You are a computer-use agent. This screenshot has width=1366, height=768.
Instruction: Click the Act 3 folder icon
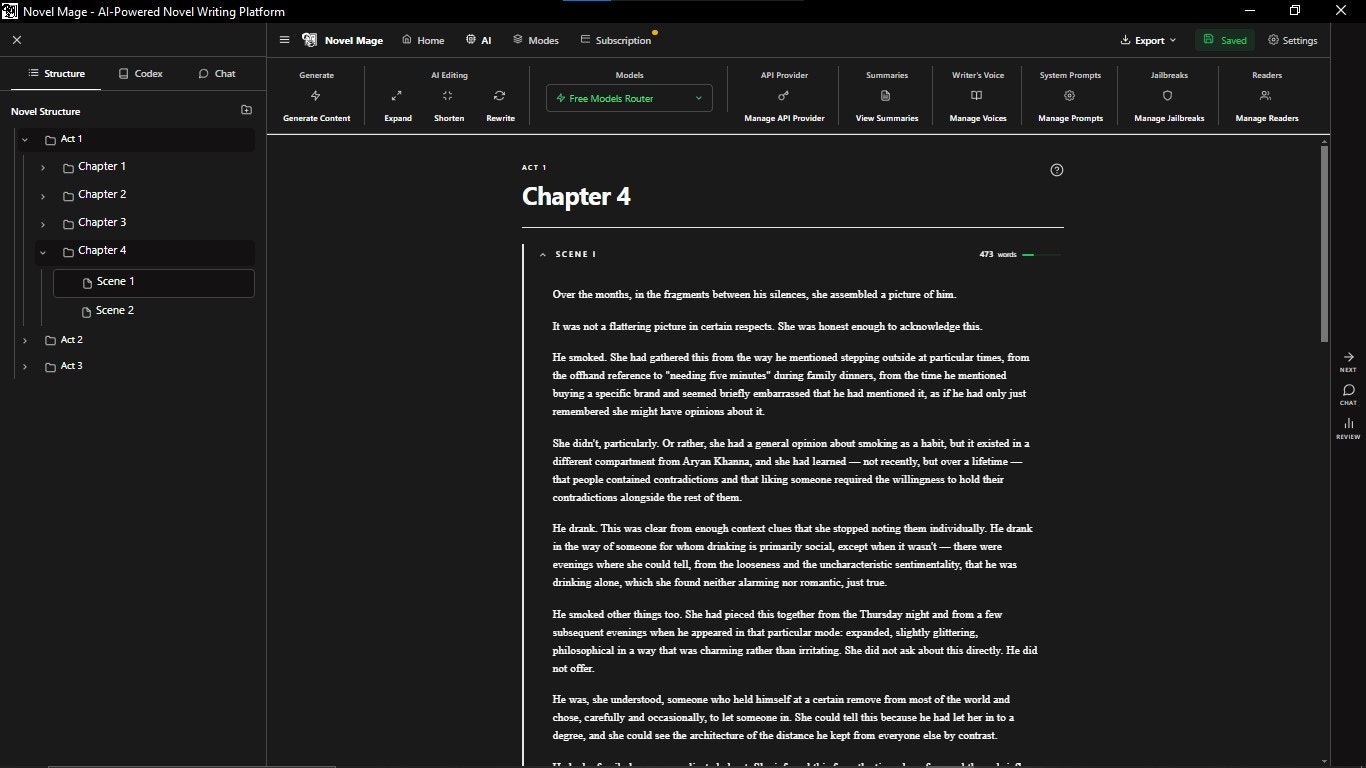(50, 367)
